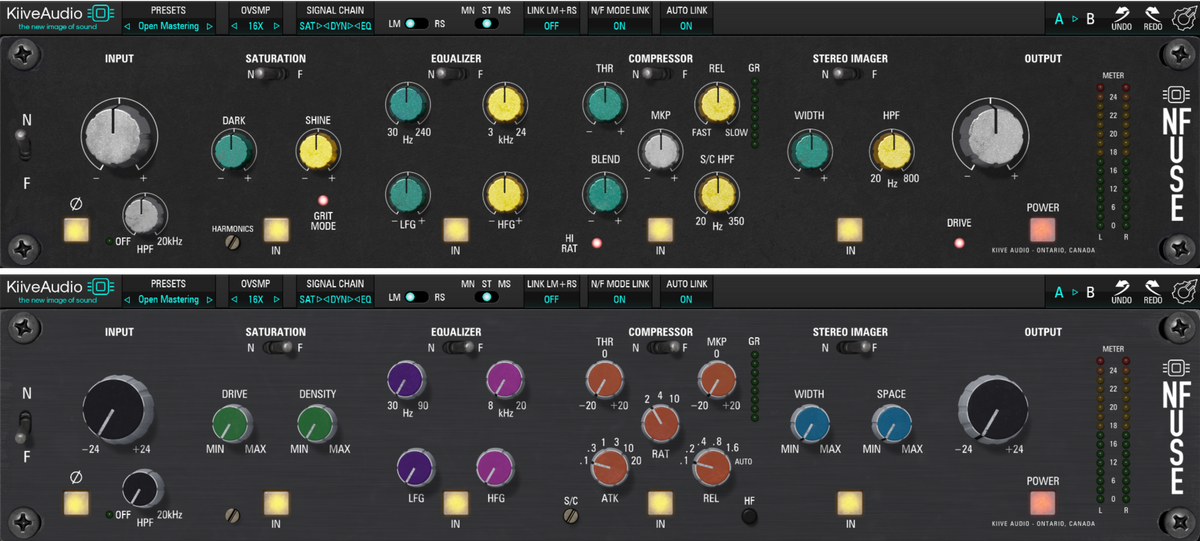Click the POWER button on top unit
Screen dimensions: 1200x541
1043,230
